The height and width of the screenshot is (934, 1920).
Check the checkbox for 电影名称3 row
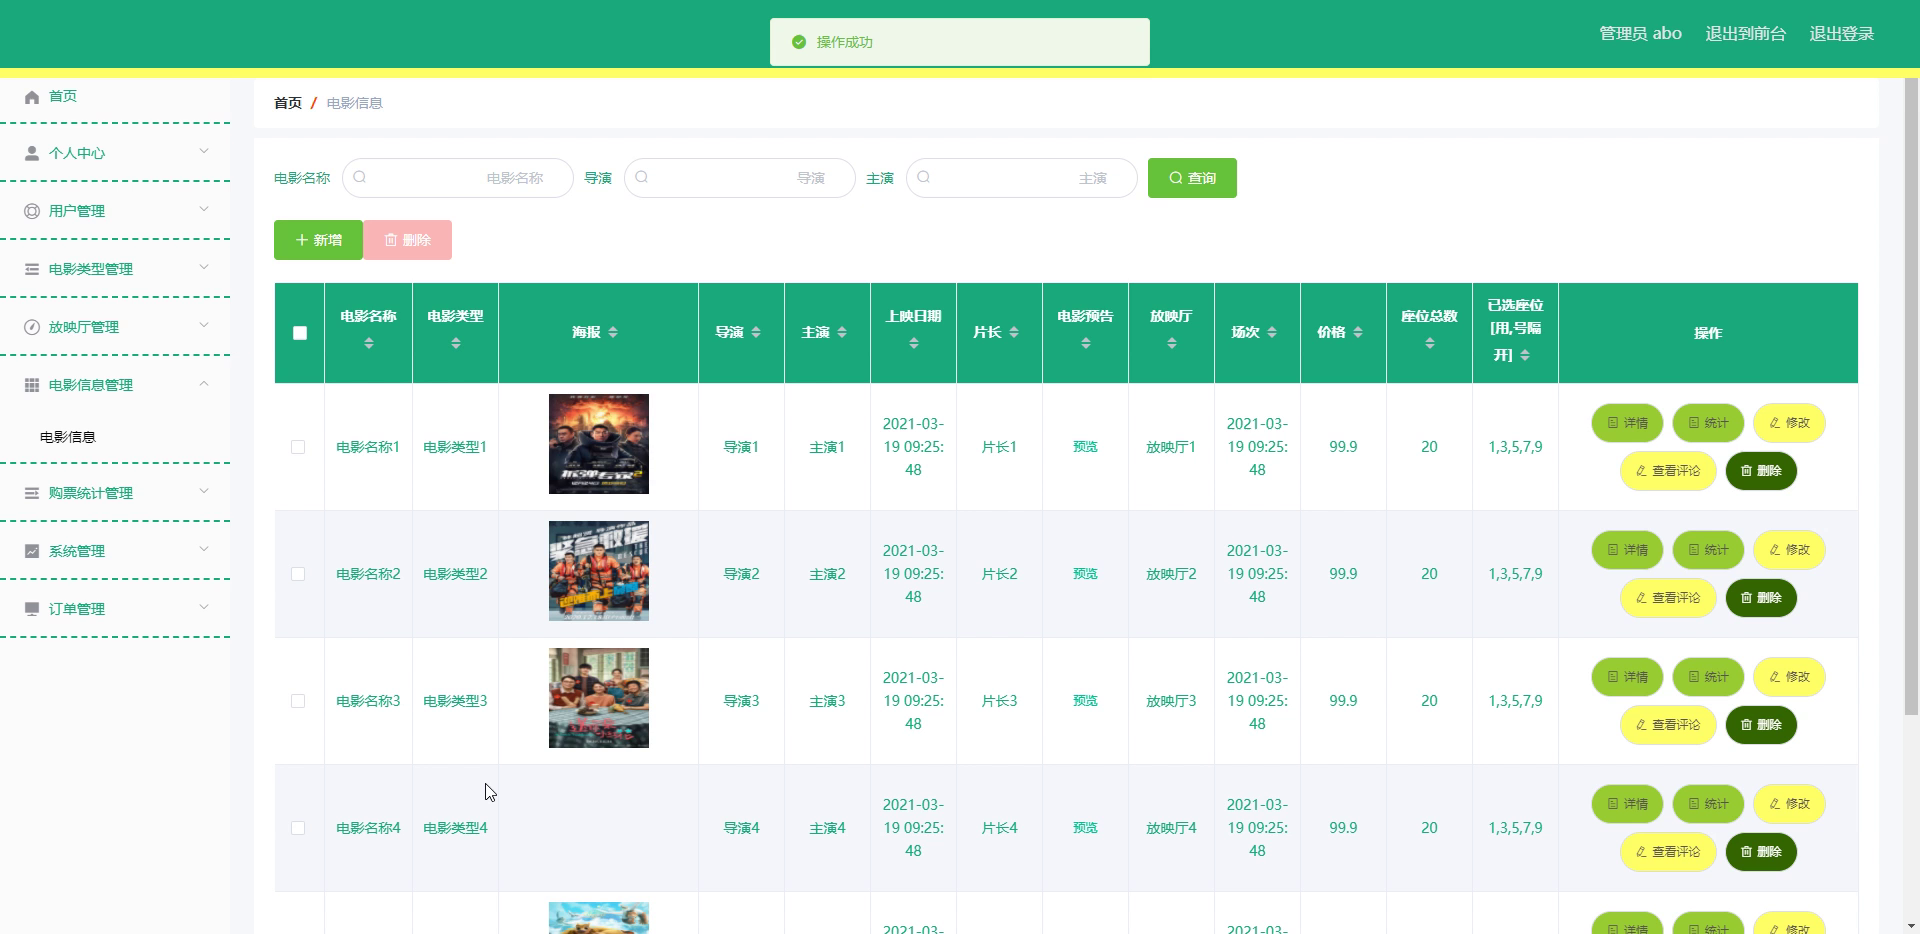pos(298,702)
